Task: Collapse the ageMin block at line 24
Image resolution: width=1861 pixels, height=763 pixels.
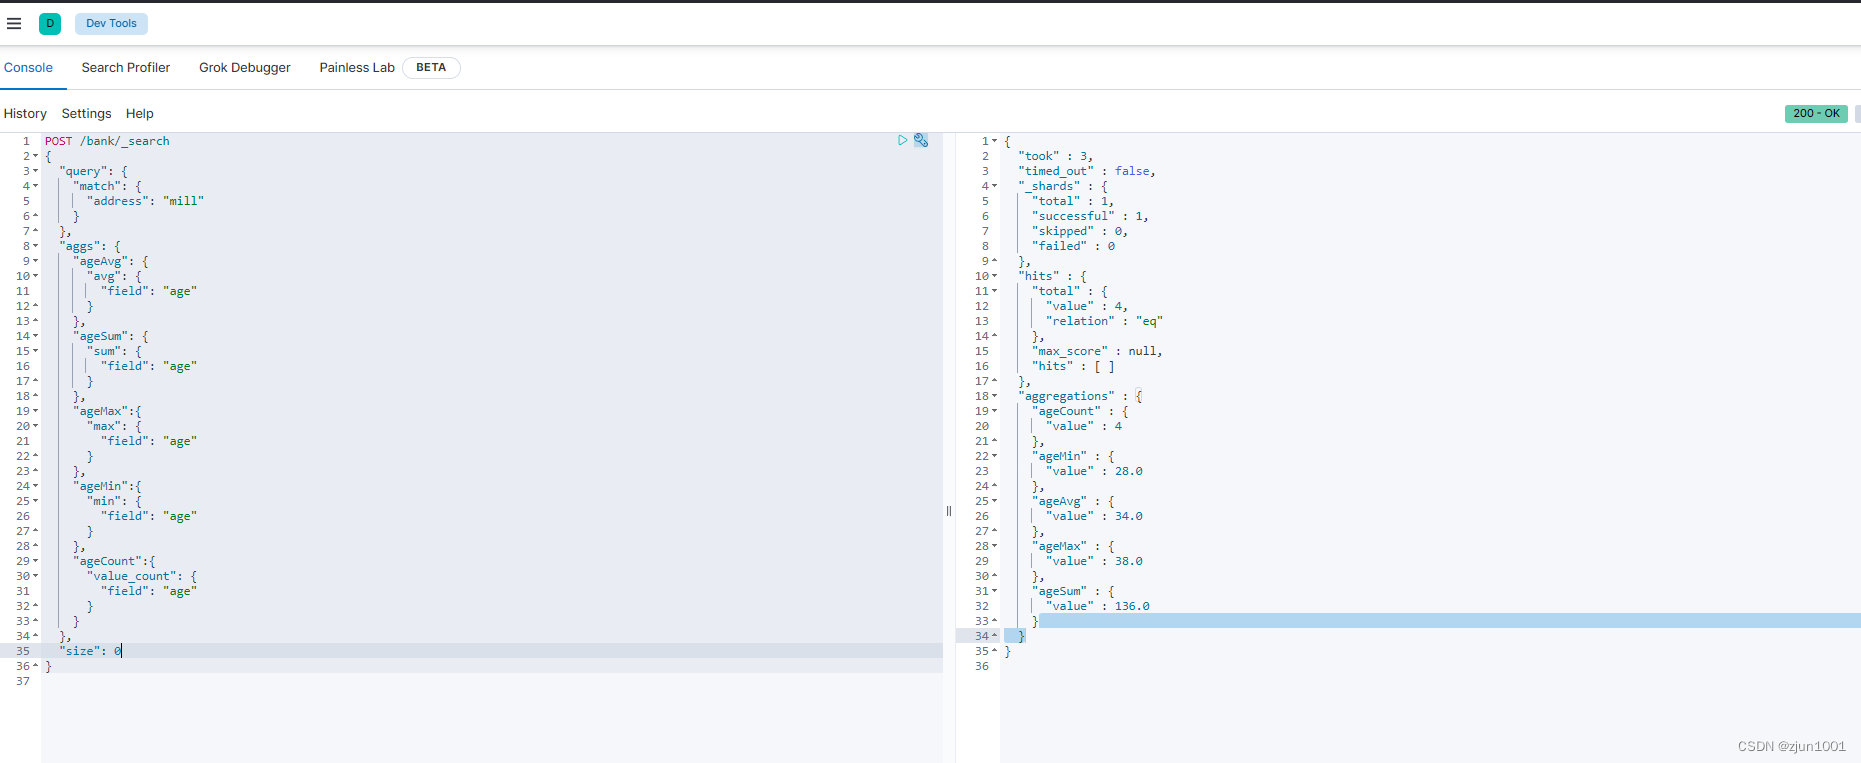Action: click(36, 486)
